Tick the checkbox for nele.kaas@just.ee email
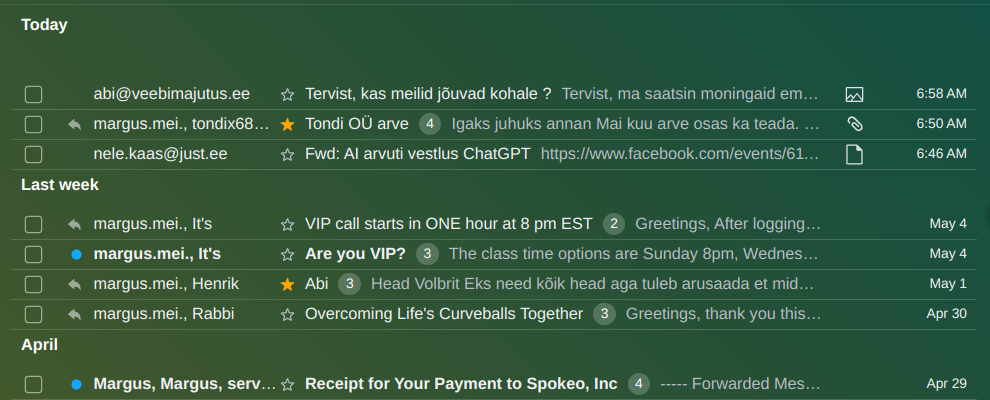This screenshot has width=990, height=400. (x=34, y=155)
